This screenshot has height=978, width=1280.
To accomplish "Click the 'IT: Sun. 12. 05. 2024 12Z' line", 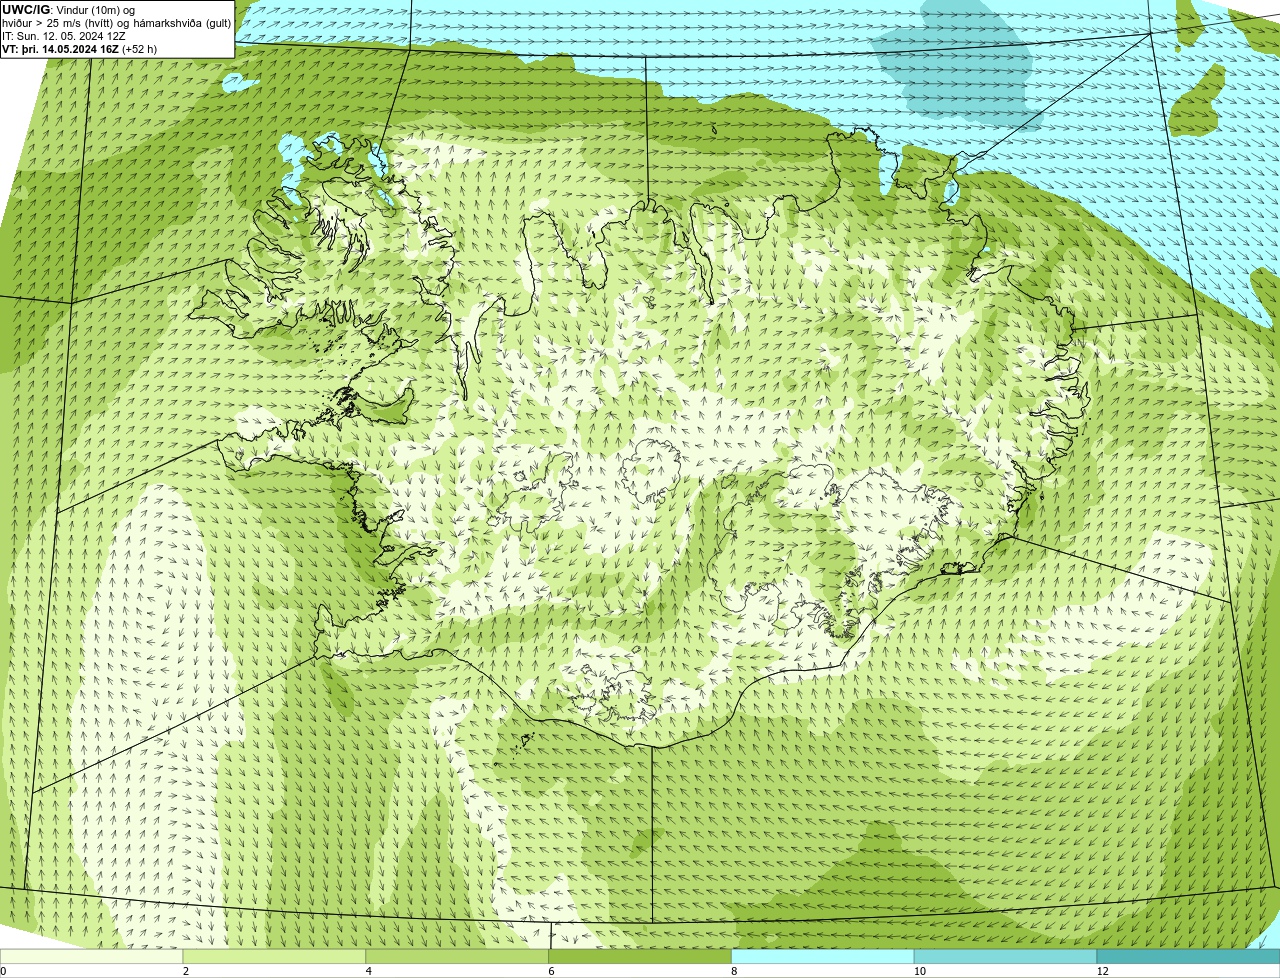I will (64, 36).
